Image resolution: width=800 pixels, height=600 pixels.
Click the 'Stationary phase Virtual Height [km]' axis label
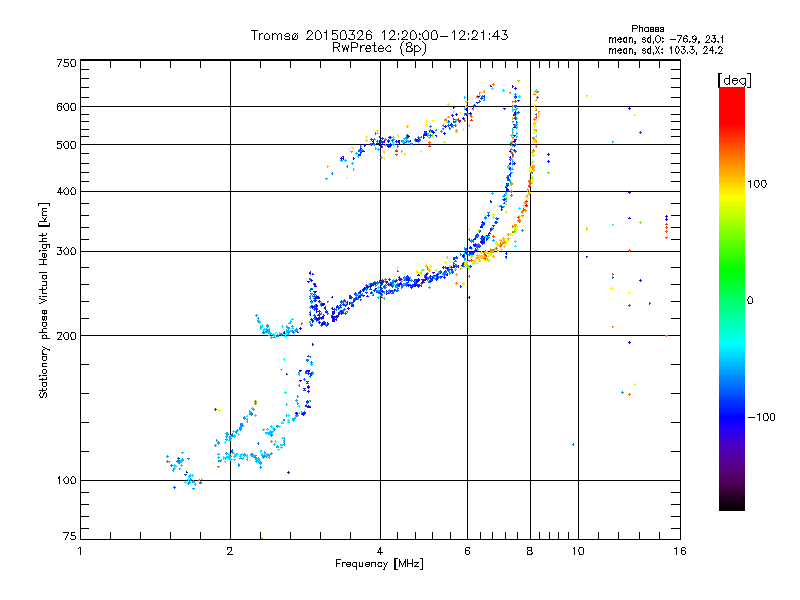(x=44, y=300)
